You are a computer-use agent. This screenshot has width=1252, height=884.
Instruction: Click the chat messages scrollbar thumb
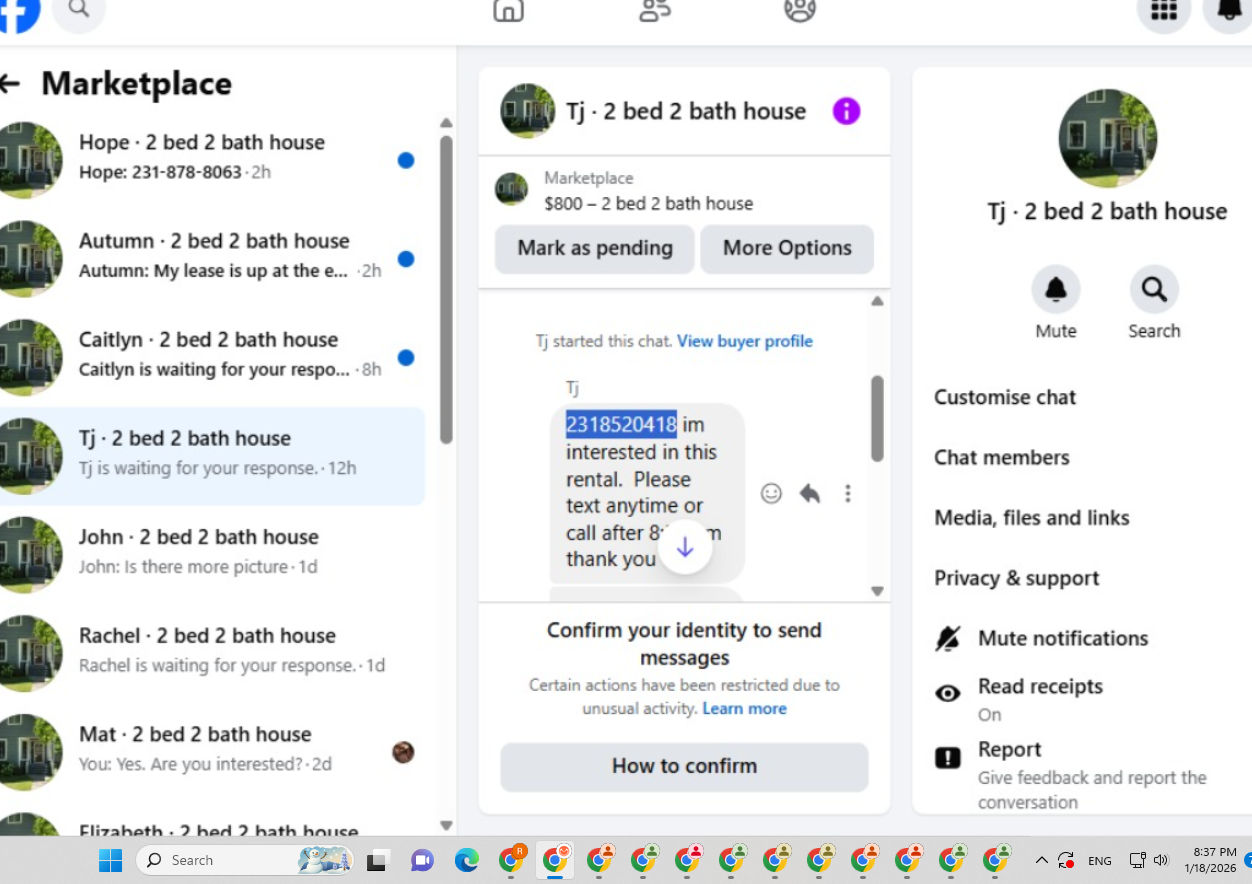877,418
